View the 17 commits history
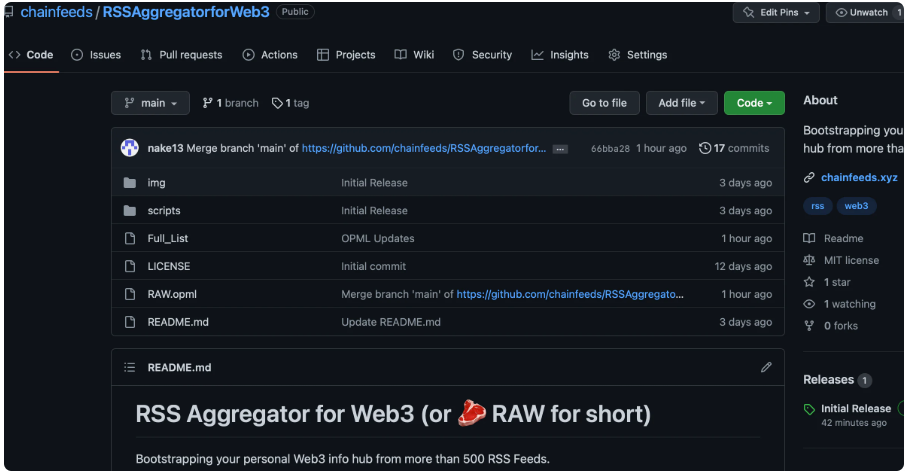The image size is (905, 471). [734, 148]
